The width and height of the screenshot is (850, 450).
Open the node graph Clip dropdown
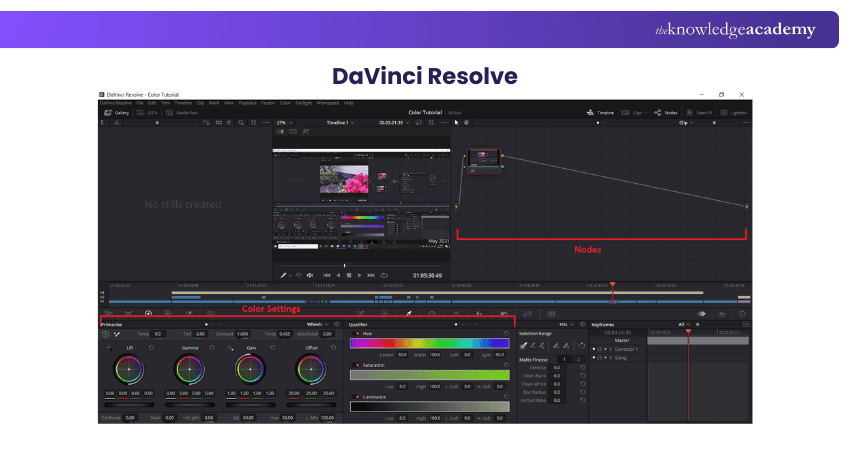pyautogui.click(x=686, y=123)
